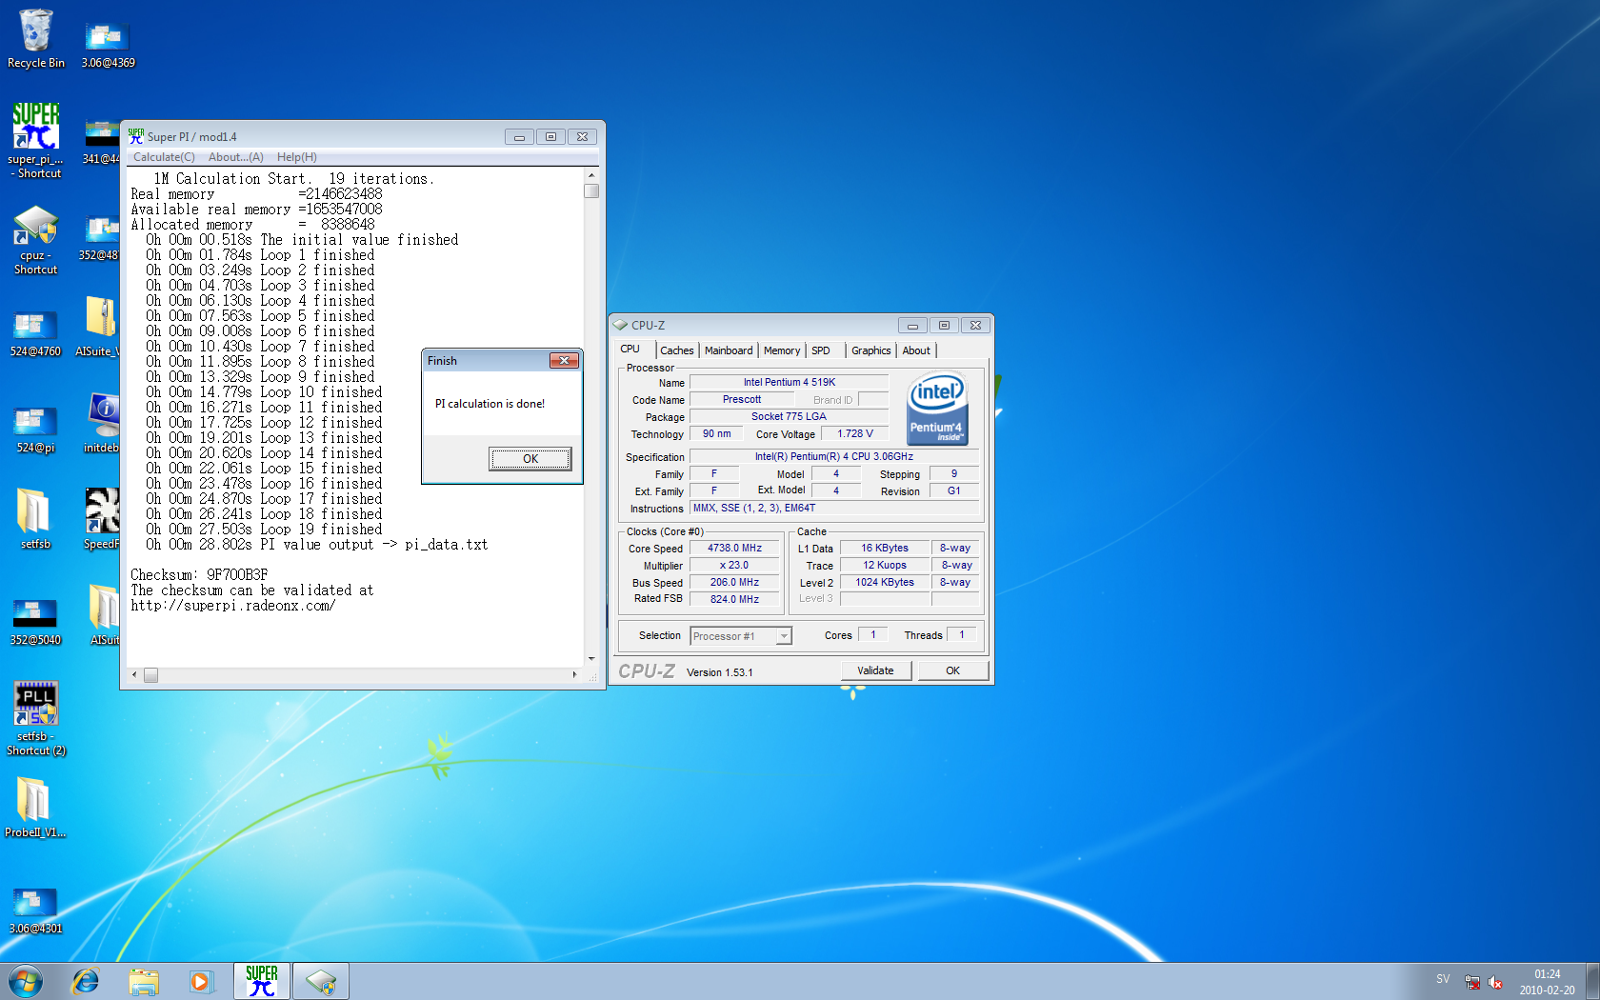
Task: Open the 352@5040 desktop icon
Action: tap(36, 622)
